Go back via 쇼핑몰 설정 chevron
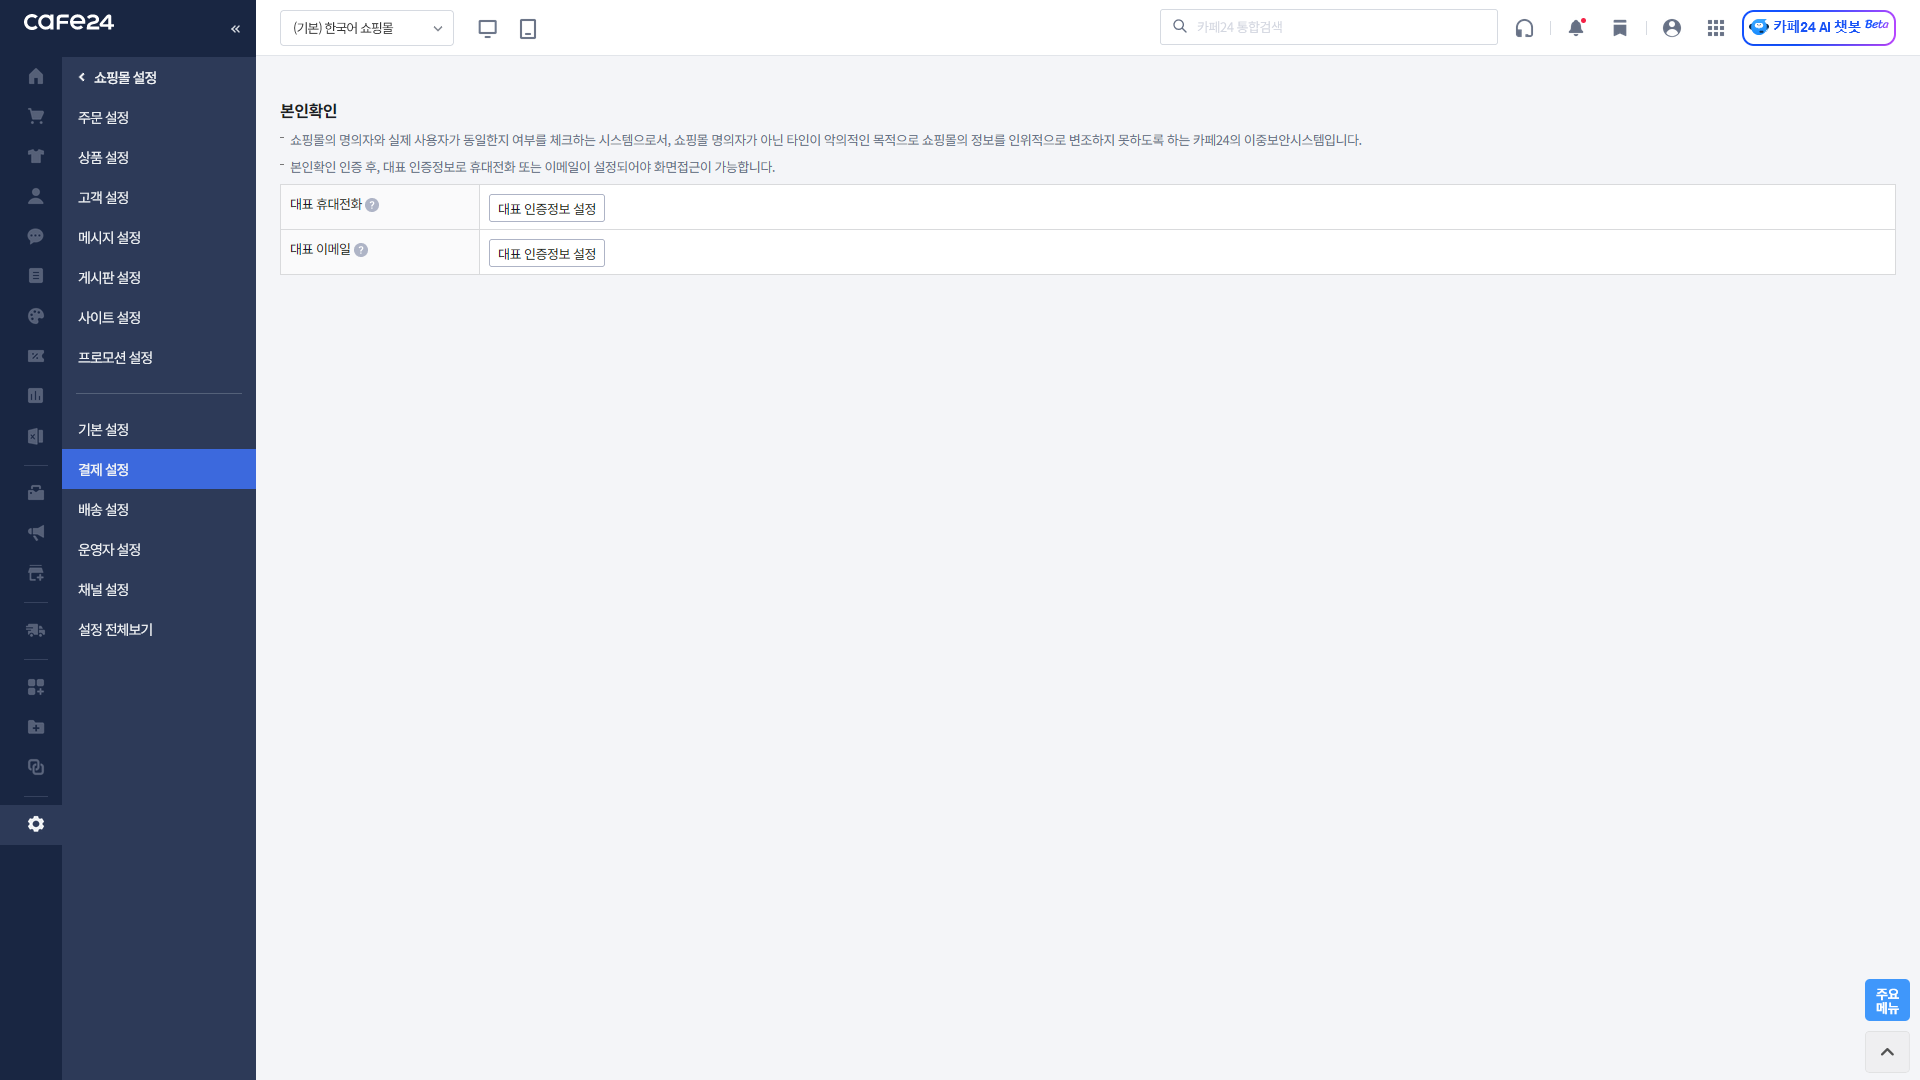Screen dimensions: 1920x1080 tap(82, 77)
